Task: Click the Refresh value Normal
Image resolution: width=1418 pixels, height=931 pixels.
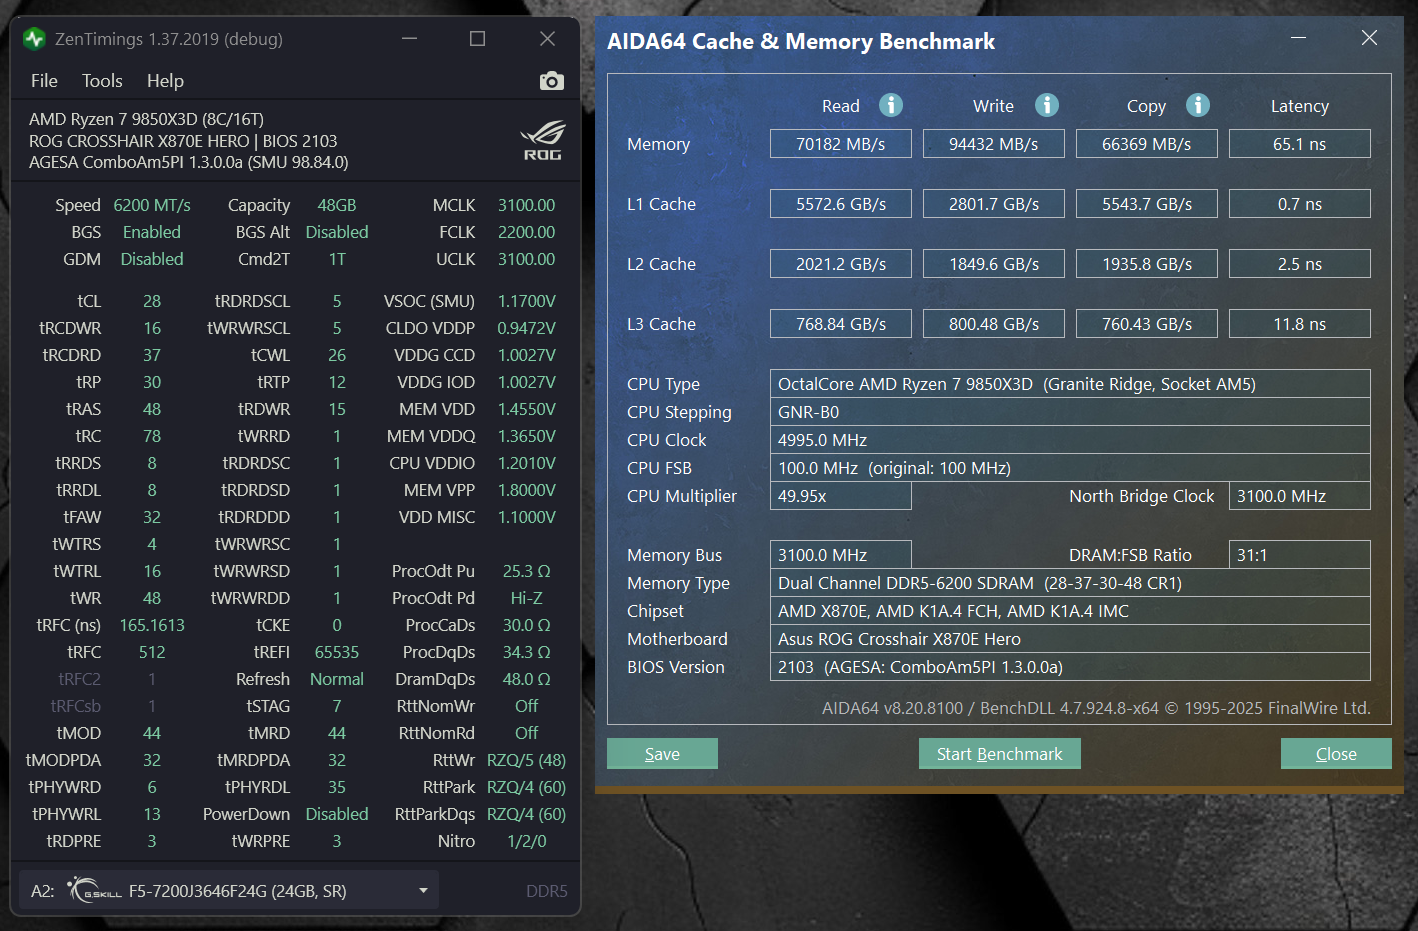Action: (337, 679)
